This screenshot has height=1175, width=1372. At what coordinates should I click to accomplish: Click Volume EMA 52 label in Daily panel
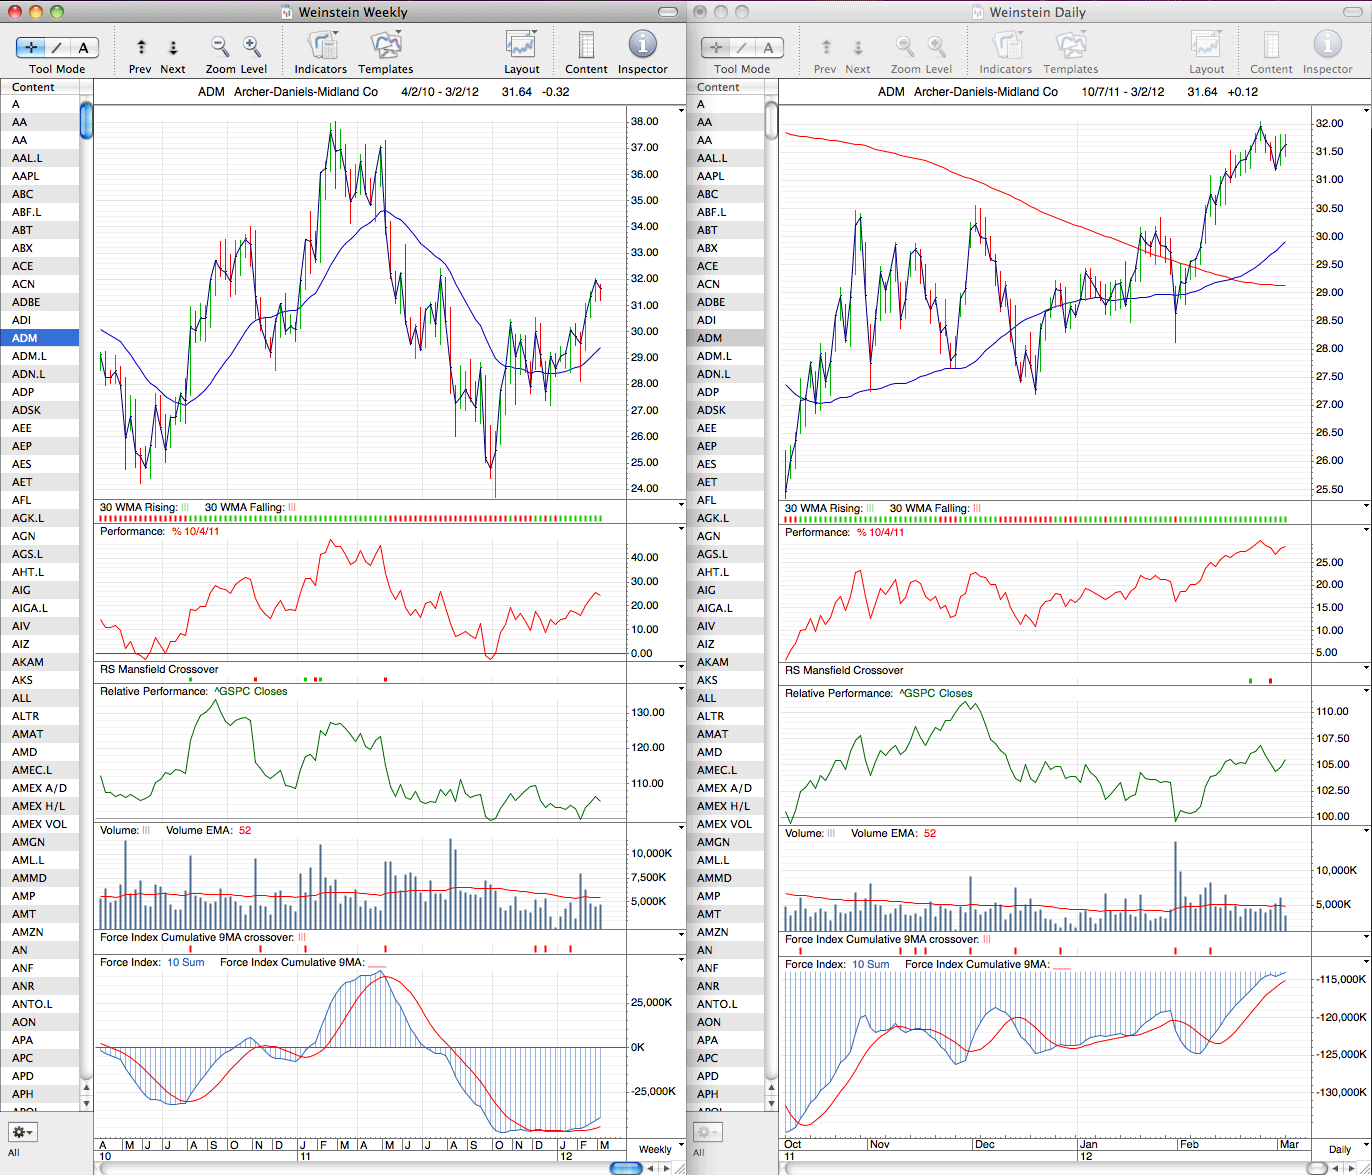coord(893,833)
